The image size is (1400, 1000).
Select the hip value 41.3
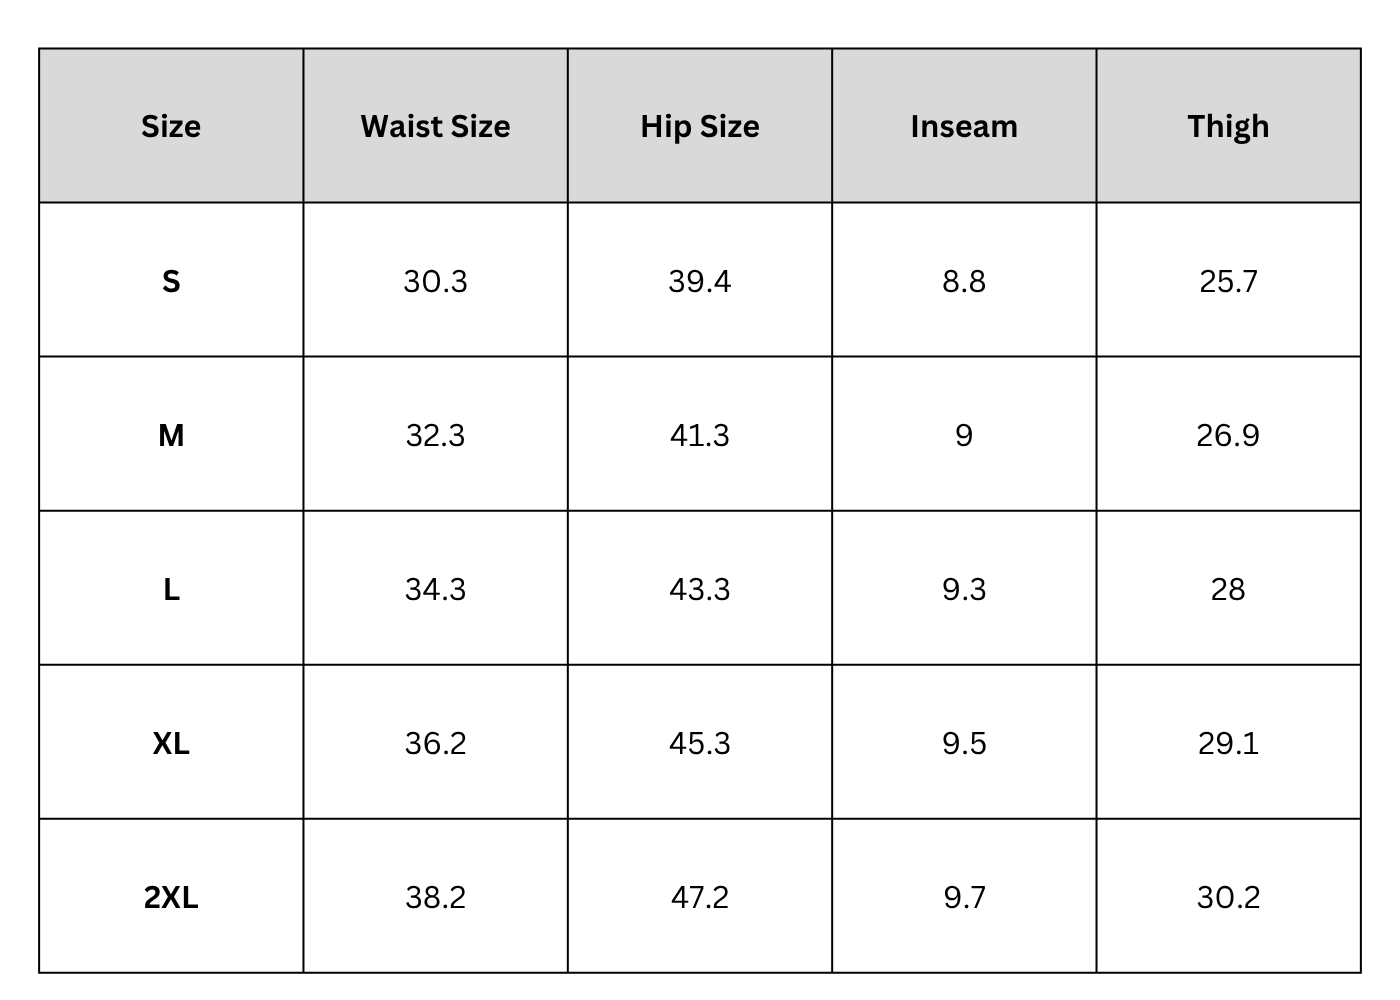point(700,435)
